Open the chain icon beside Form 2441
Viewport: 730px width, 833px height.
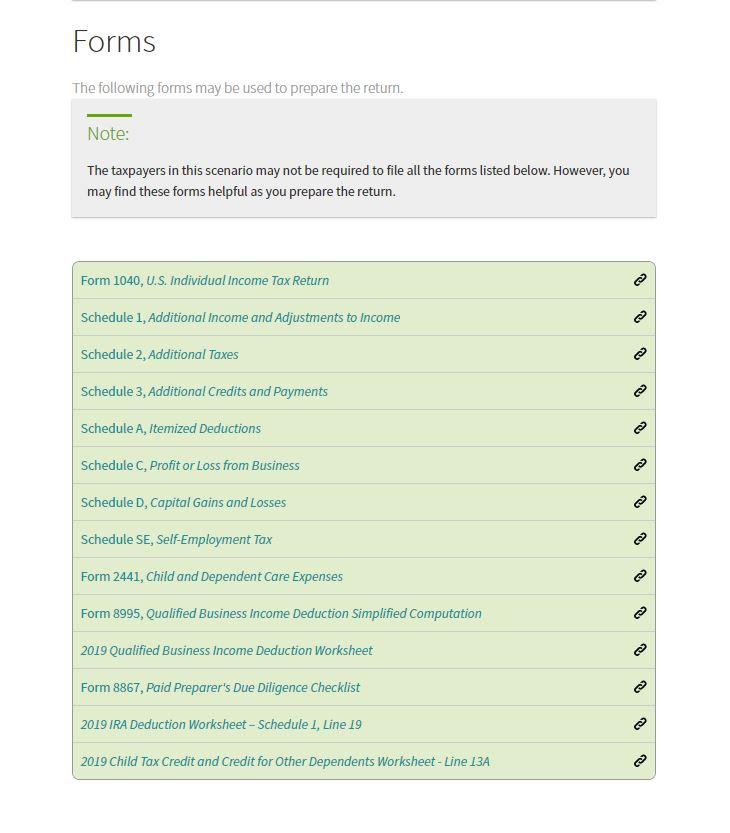pos(639,576)
